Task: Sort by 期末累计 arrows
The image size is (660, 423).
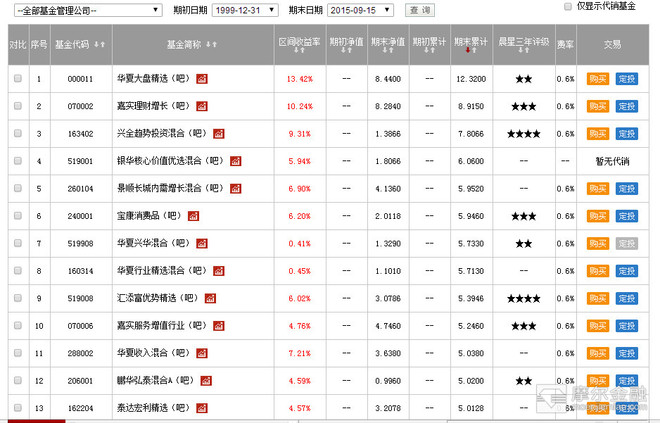Action: 471,50
